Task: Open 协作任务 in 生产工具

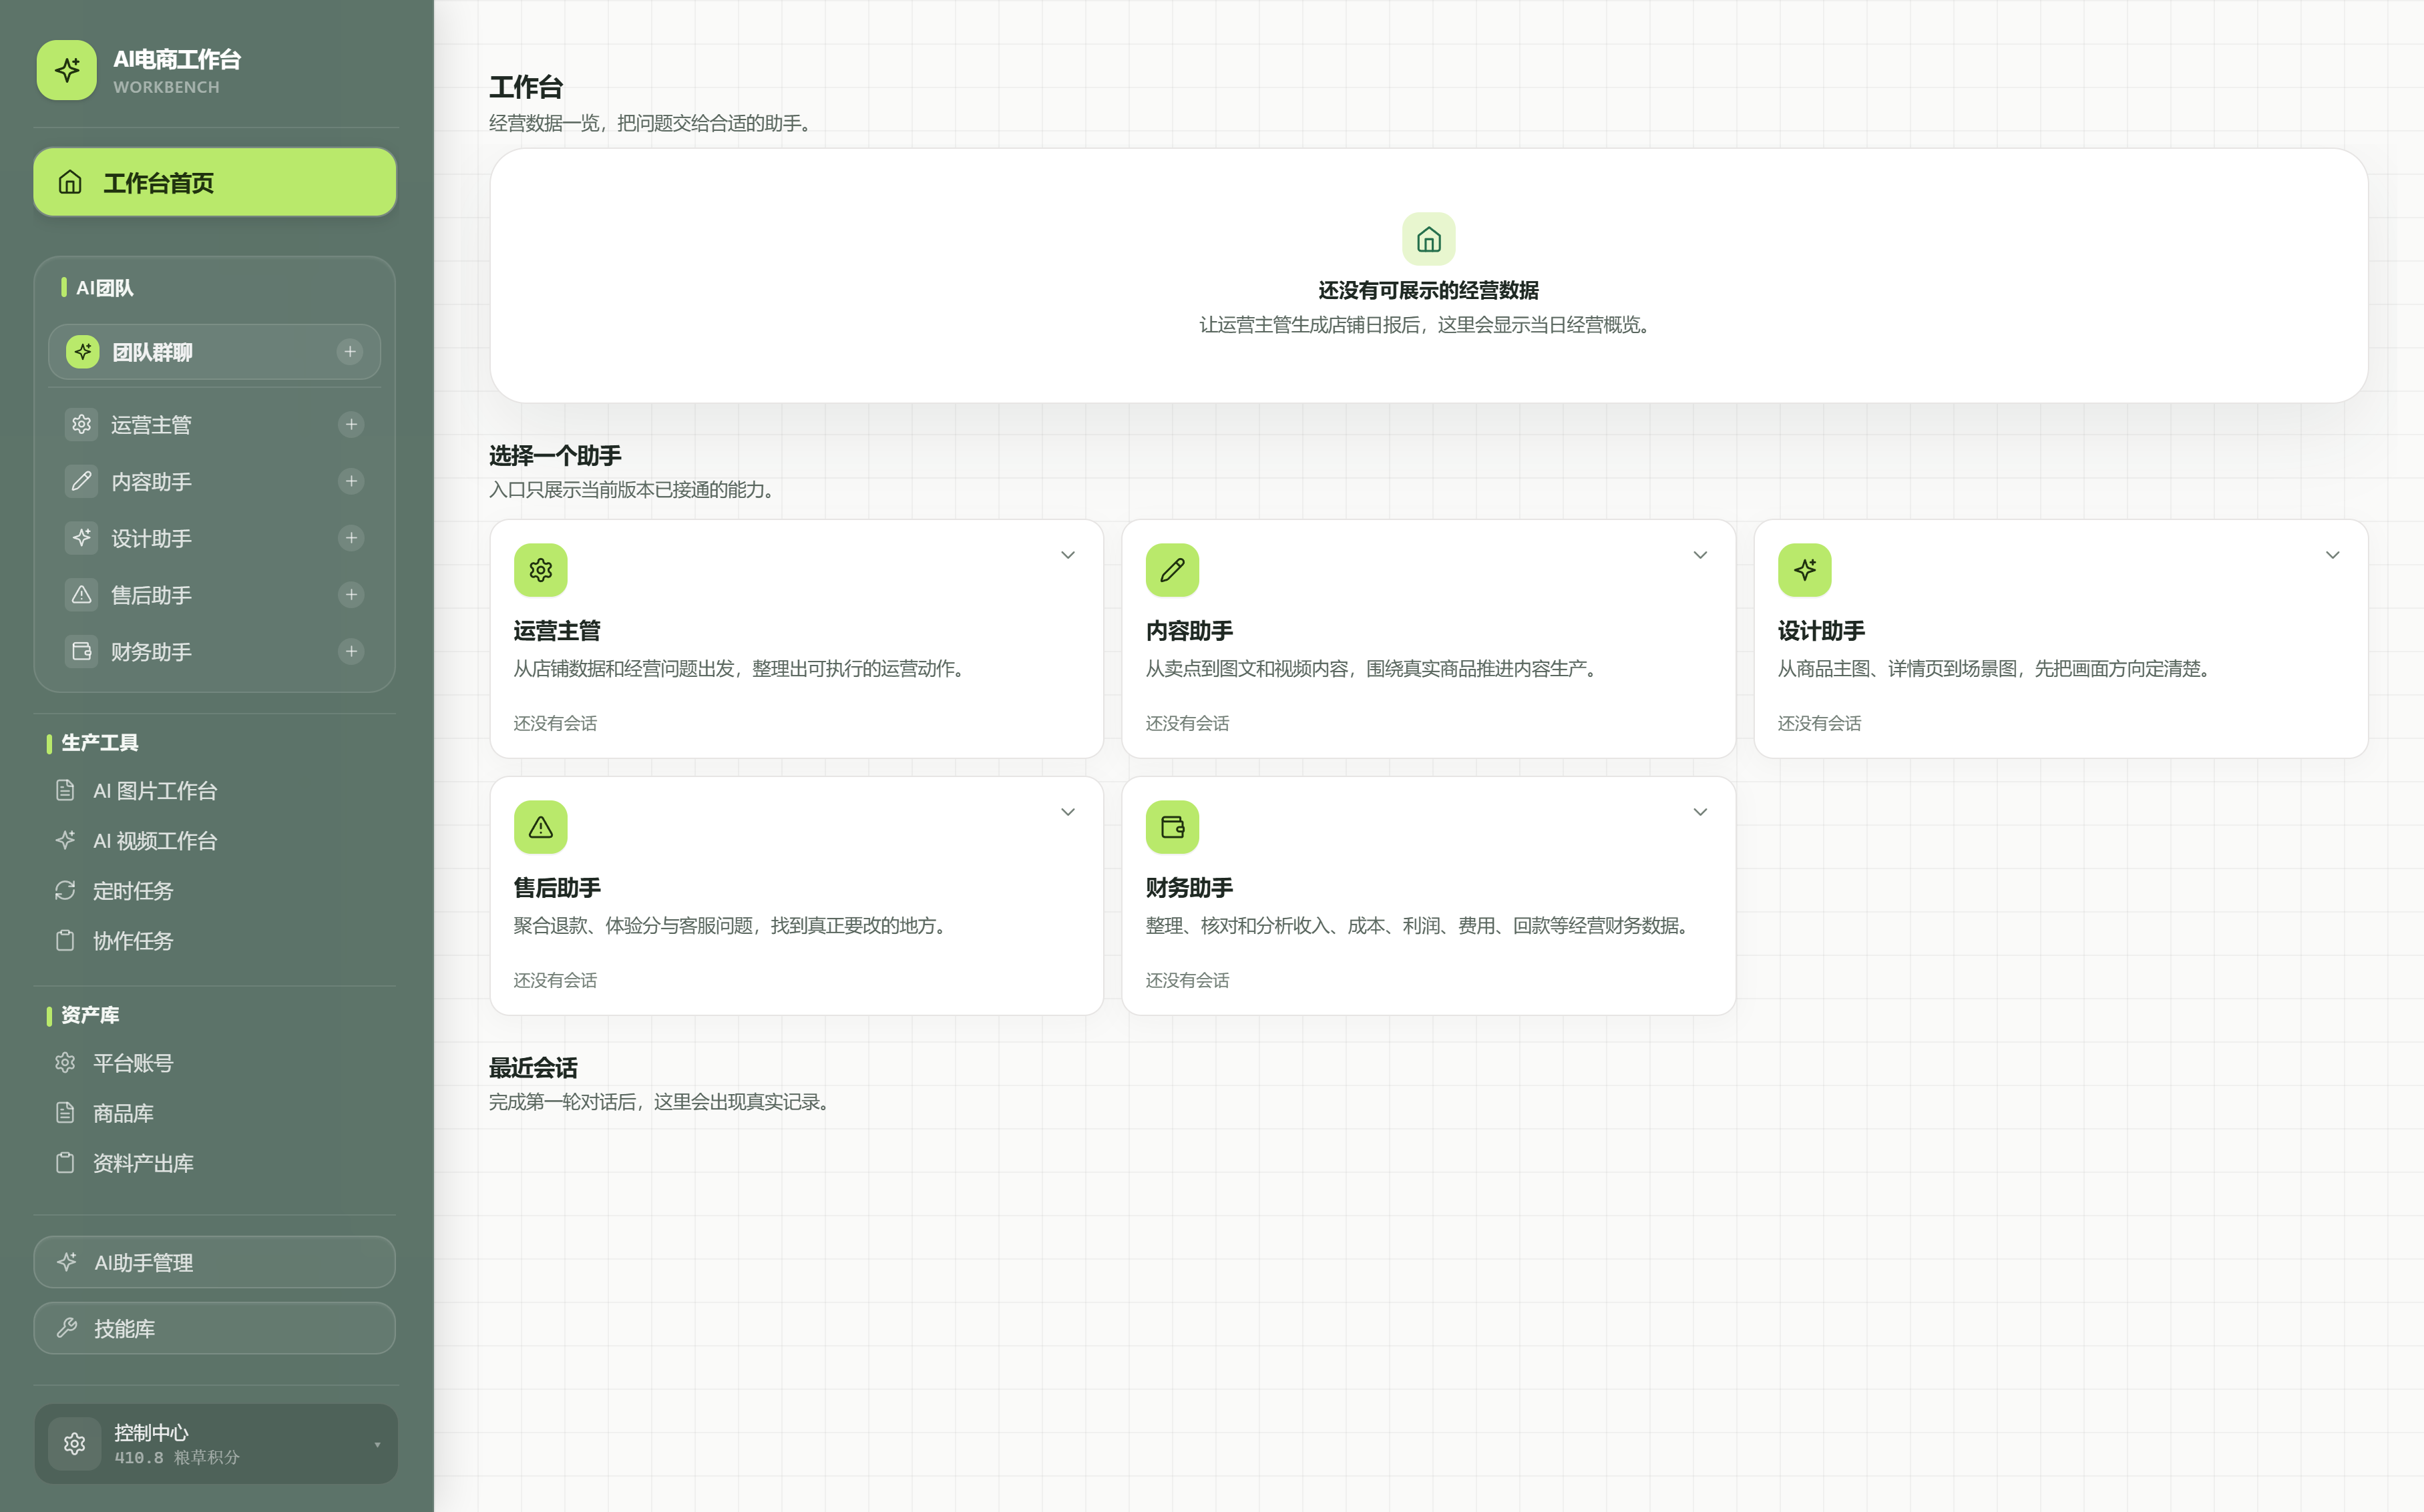Action: coord(214,941)
